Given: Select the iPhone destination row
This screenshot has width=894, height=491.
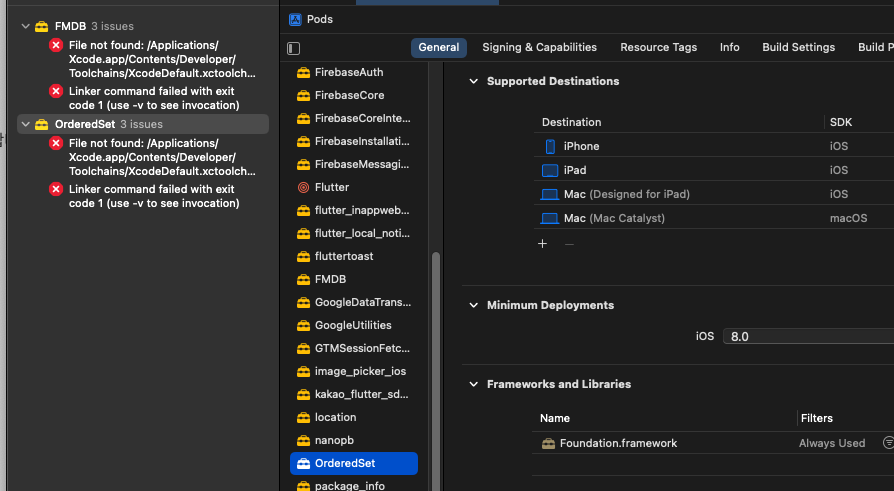Looking at the screenshot, I should tap(714, 146).
